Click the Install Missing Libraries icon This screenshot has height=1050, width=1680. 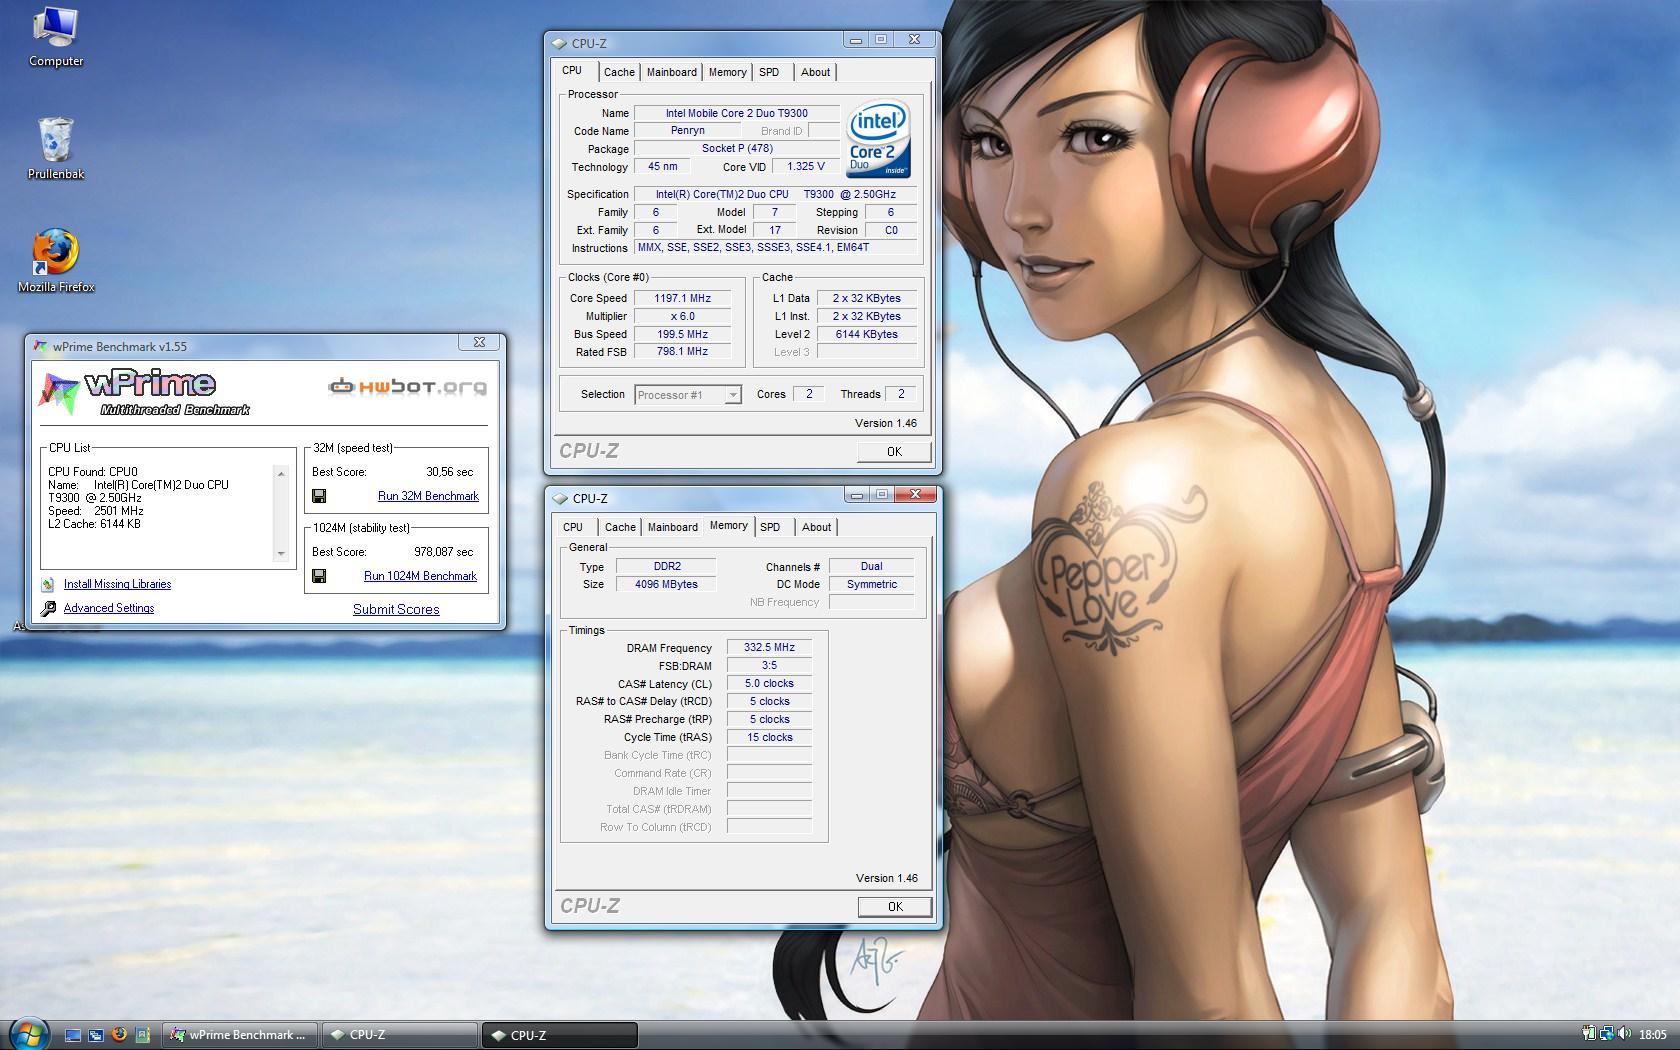click(x=47, y=584)
